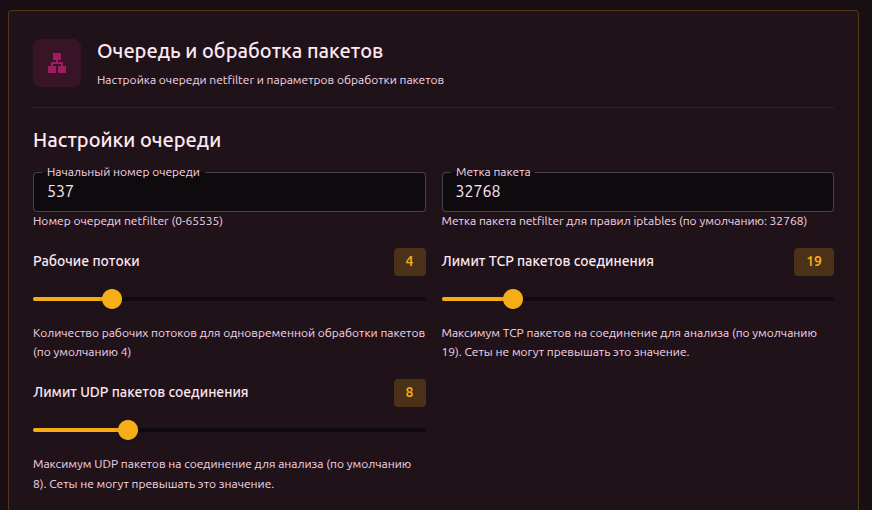The width and height of the screenshot is (872, 510).
Task: Click the iptables packet mark hint text
Action: [624, 221]
